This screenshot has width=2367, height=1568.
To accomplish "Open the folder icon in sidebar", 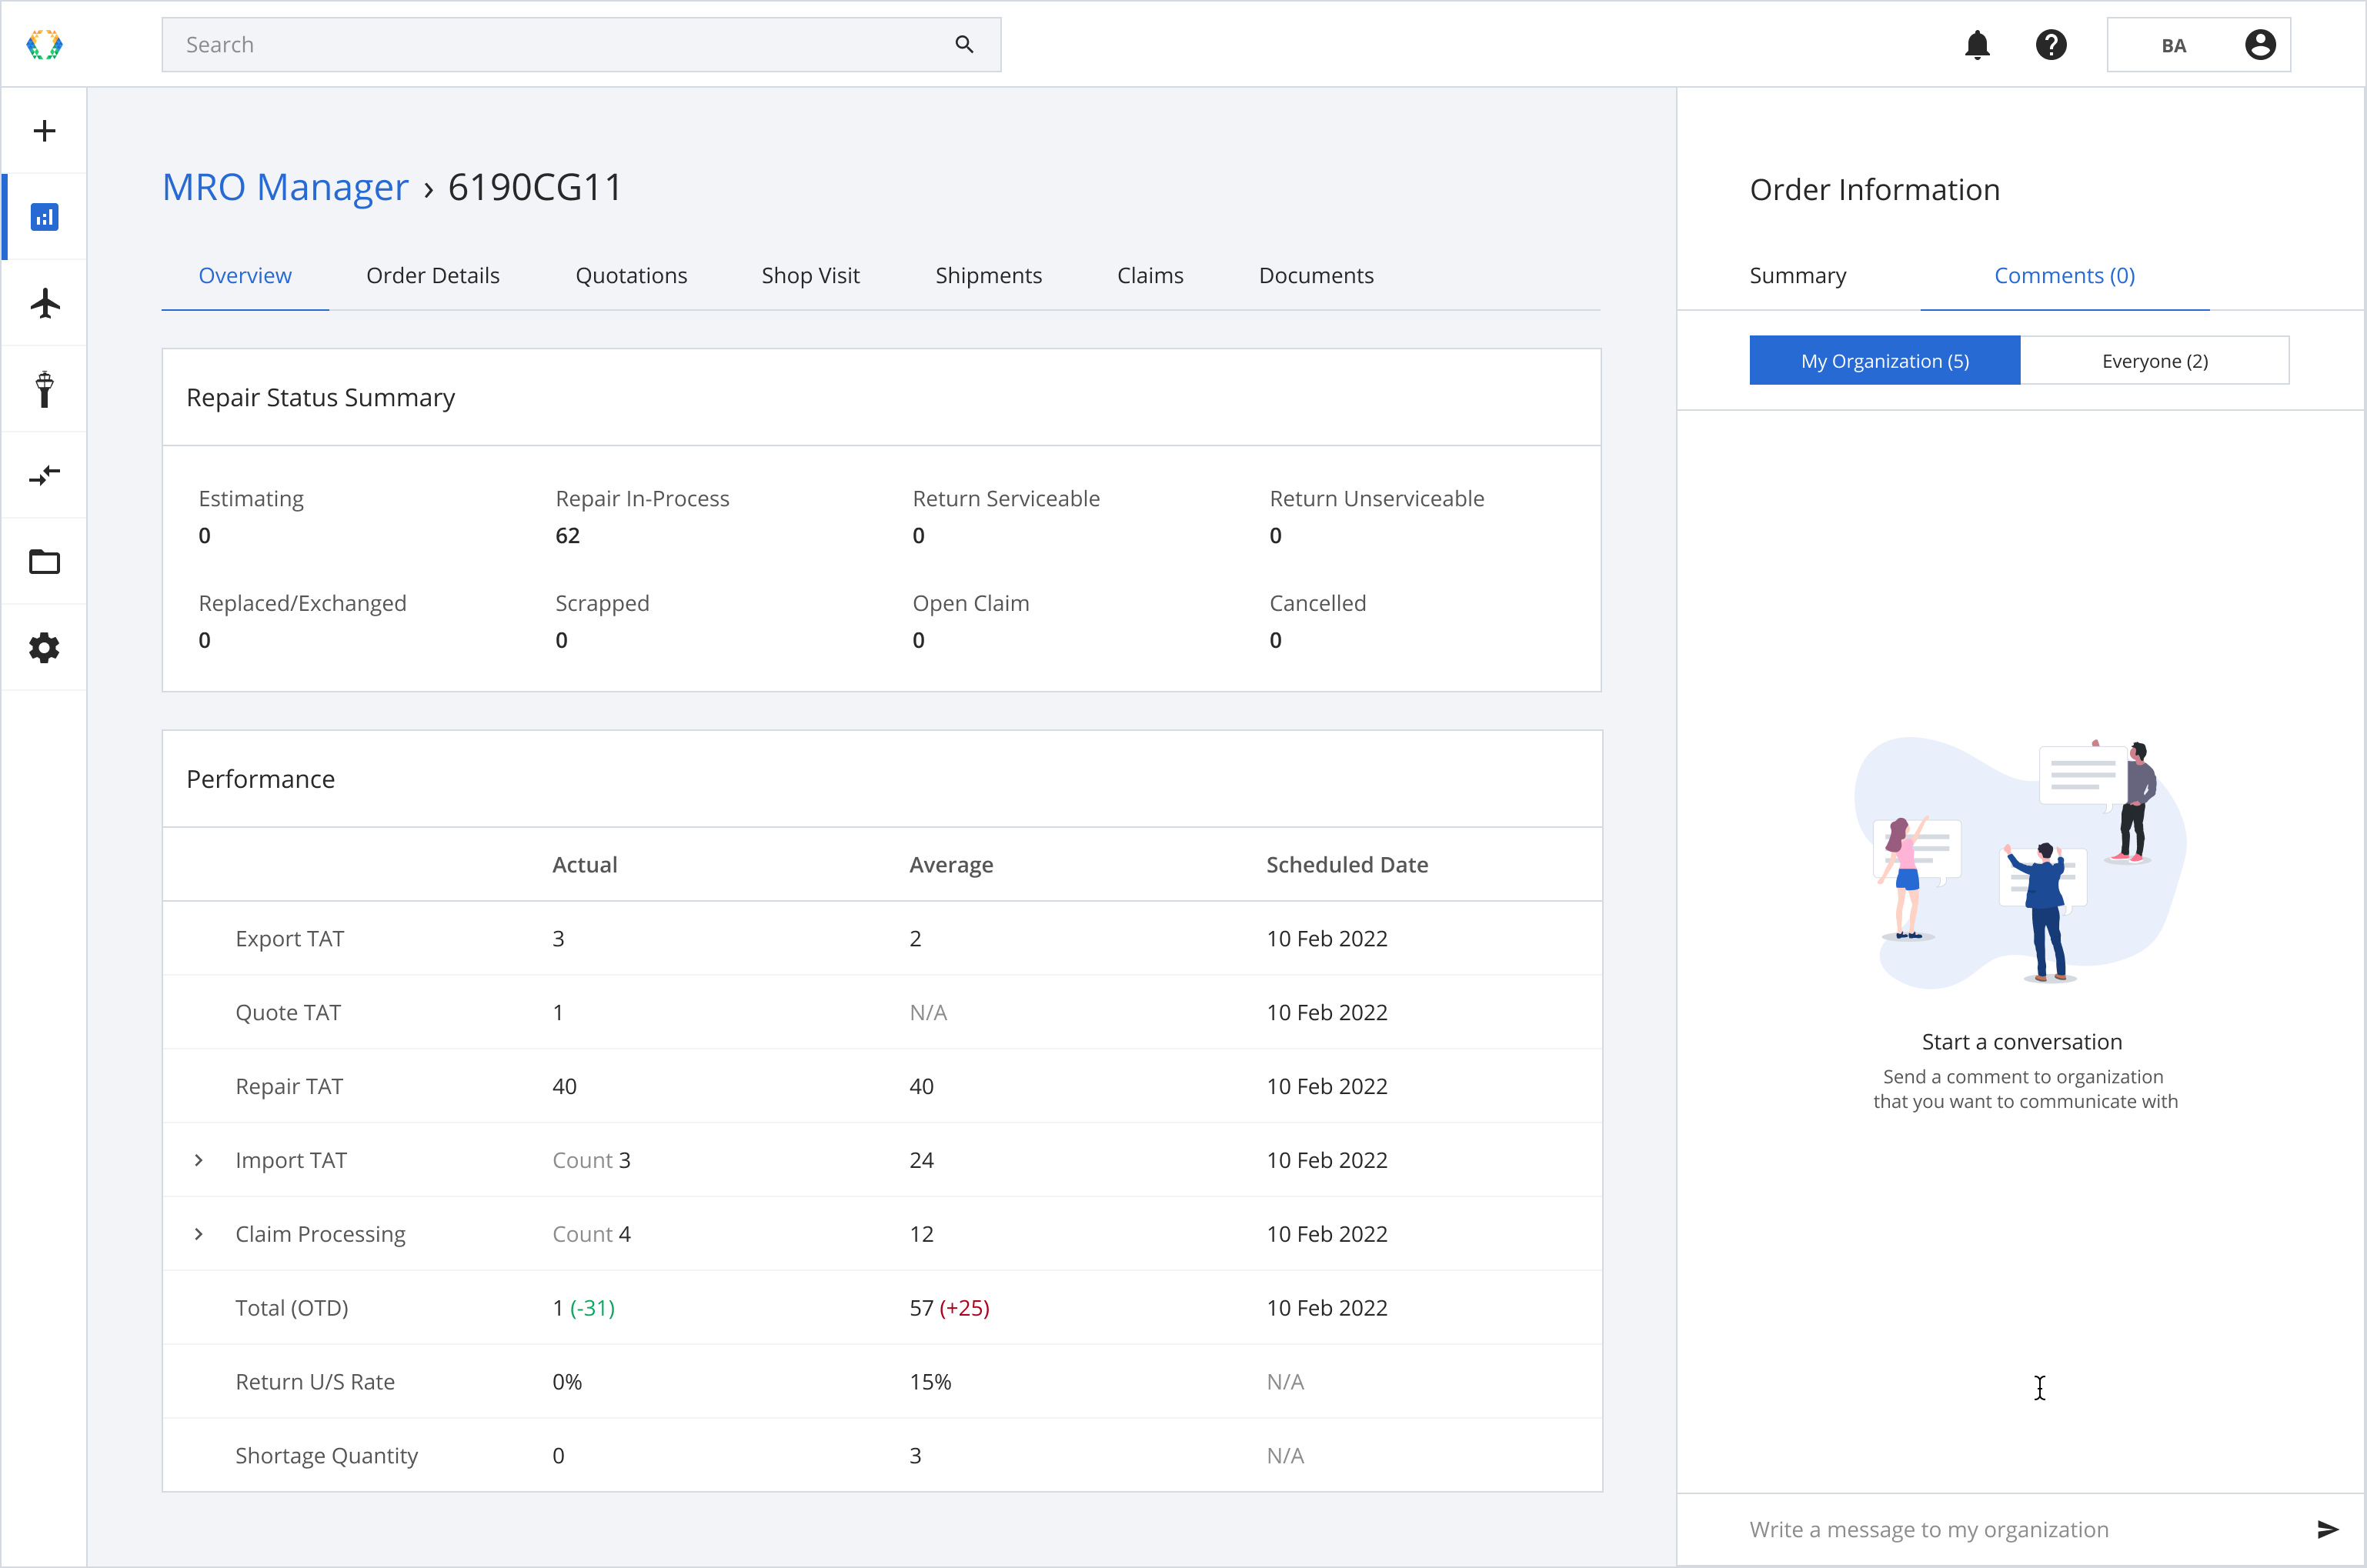I will coord(44,561).
